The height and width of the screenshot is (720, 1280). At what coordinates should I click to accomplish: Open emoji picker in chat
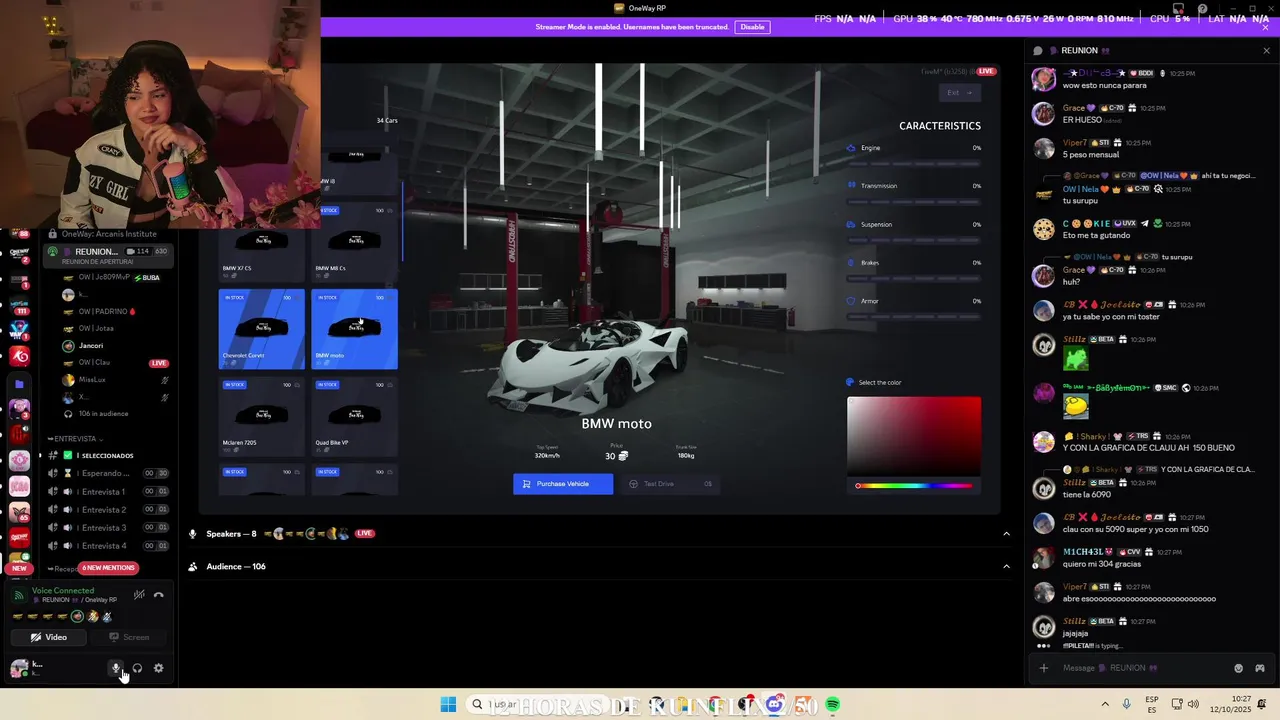click(1239, 668)
